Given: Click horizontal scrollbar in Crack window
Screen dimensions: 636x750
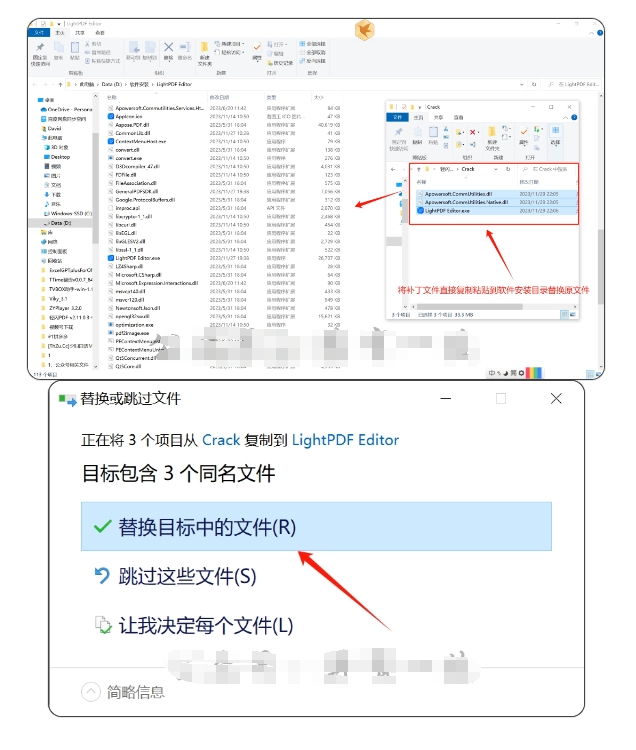Looking at the screenshot, I should pyautogui.click(x=469, y=307).
